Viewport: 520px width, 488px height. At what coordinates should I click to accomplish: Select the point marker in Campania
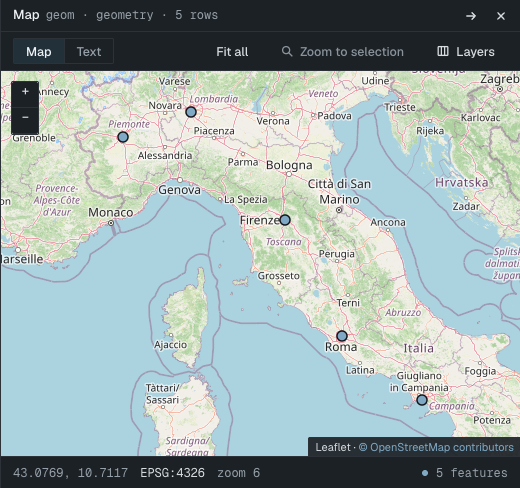422,400
